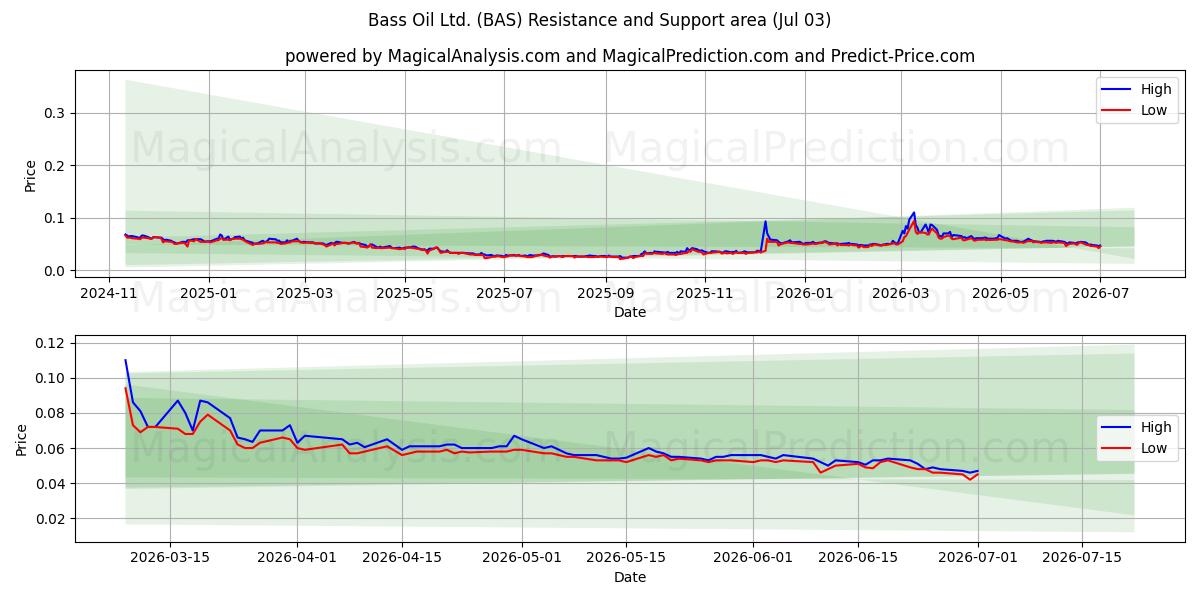1200x600 pixels.
Task: Click the 2025-01 date tick label
Action: point(209,293)
